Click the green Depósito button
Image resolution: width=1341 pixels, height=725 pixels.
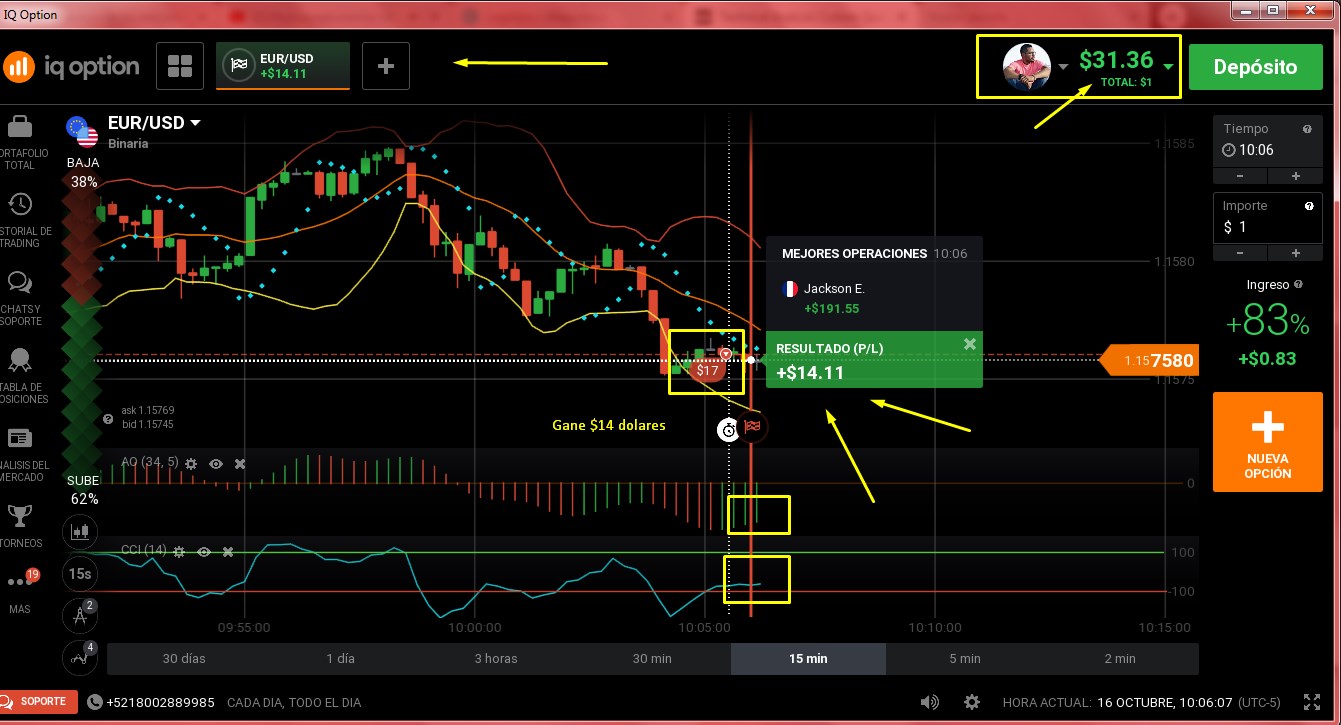click(x=1255, y=67)
